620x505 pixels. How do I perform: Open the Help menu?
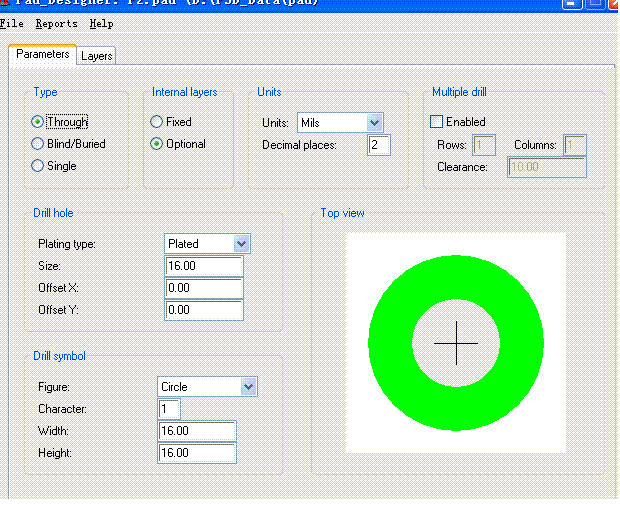[101, 23]
